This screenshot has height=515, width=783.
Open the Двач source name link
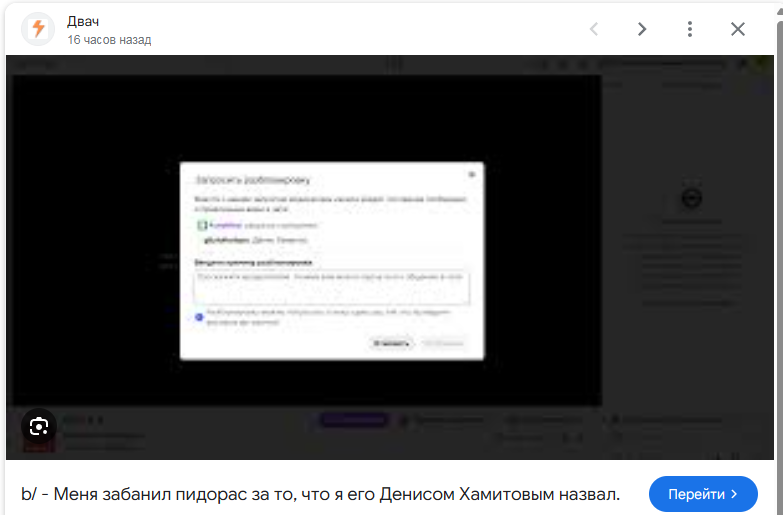(x=83, y=21)
